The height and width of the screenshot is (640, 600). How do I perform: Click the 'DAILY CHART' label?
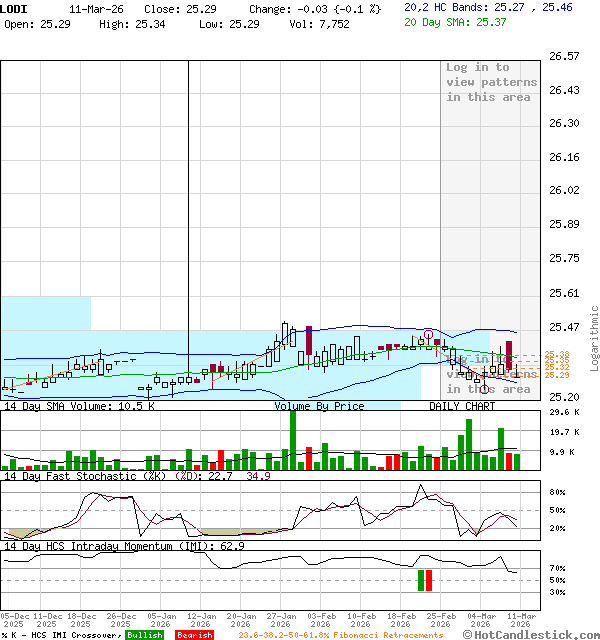[462, 406]
